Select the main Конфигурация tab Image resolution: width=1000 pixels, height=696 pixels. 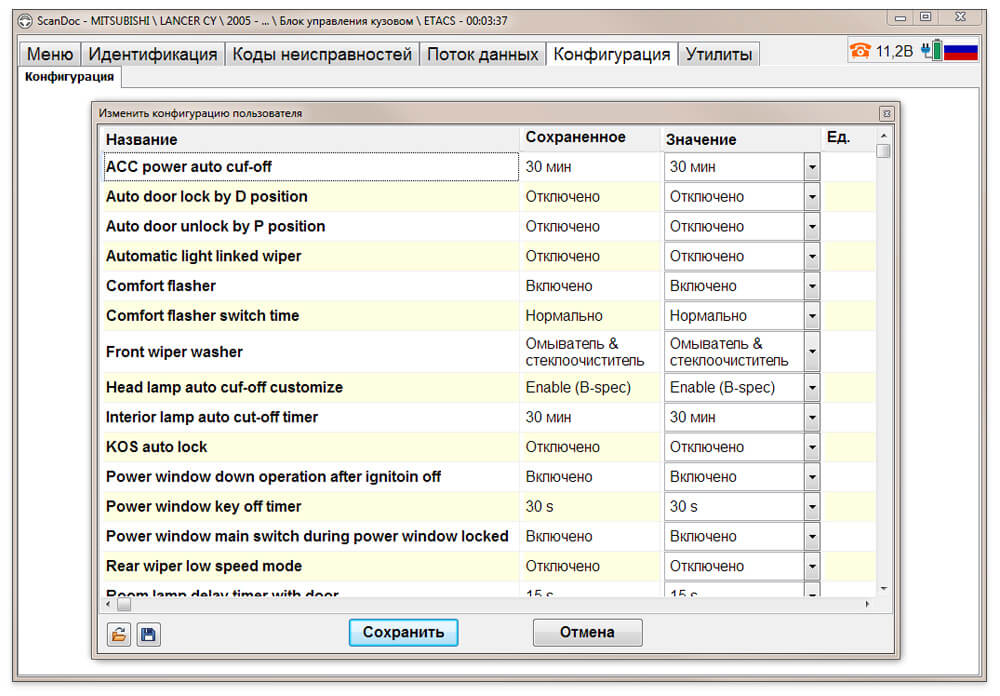(612, 54)
